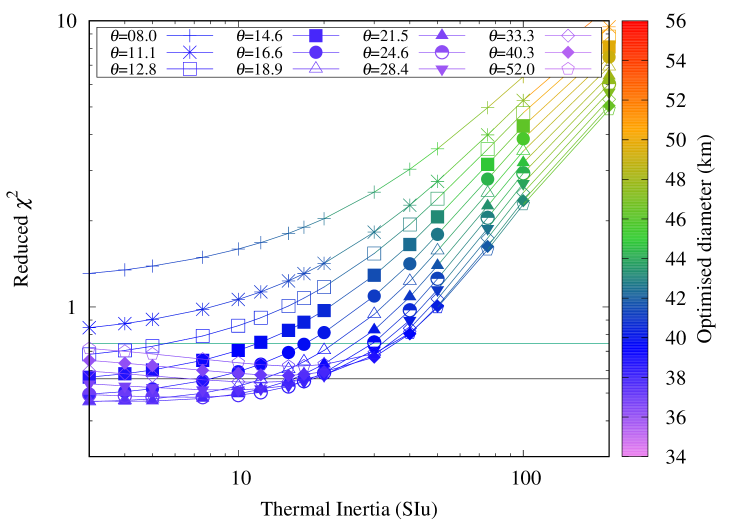Click the colorbar tick label 36
The height and width of the screenshot is (523, 747).
[676, 417]
